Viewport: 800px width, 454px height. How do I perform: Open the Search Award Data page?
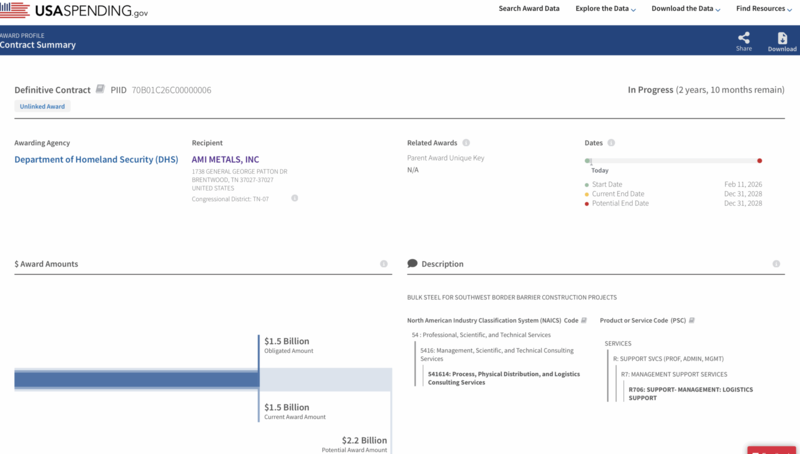click(x=529, y=9)
